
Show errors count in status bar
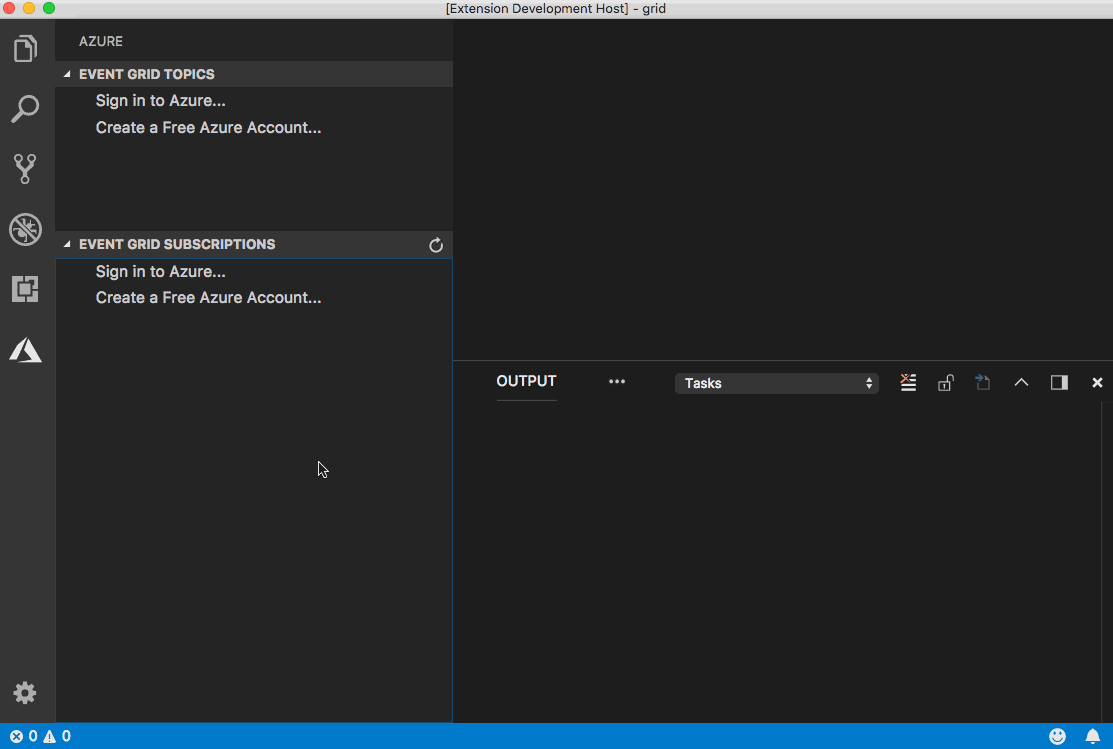click(23, 736)
